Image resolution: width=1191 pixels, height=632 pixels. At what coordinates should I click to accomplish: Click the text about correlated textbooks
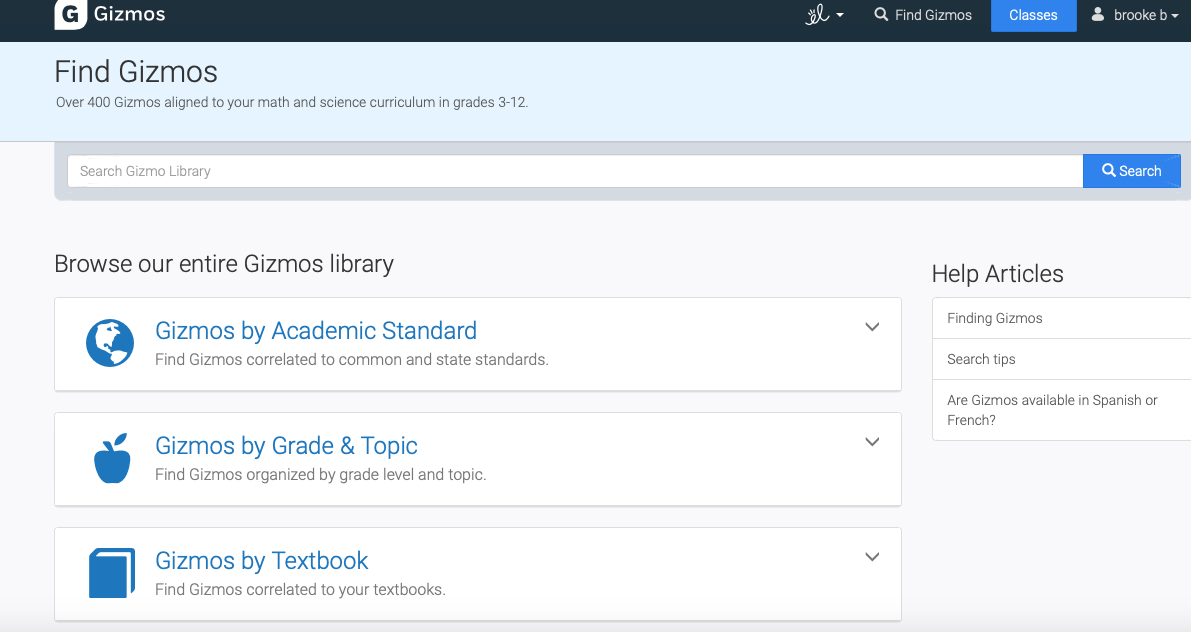300,589
